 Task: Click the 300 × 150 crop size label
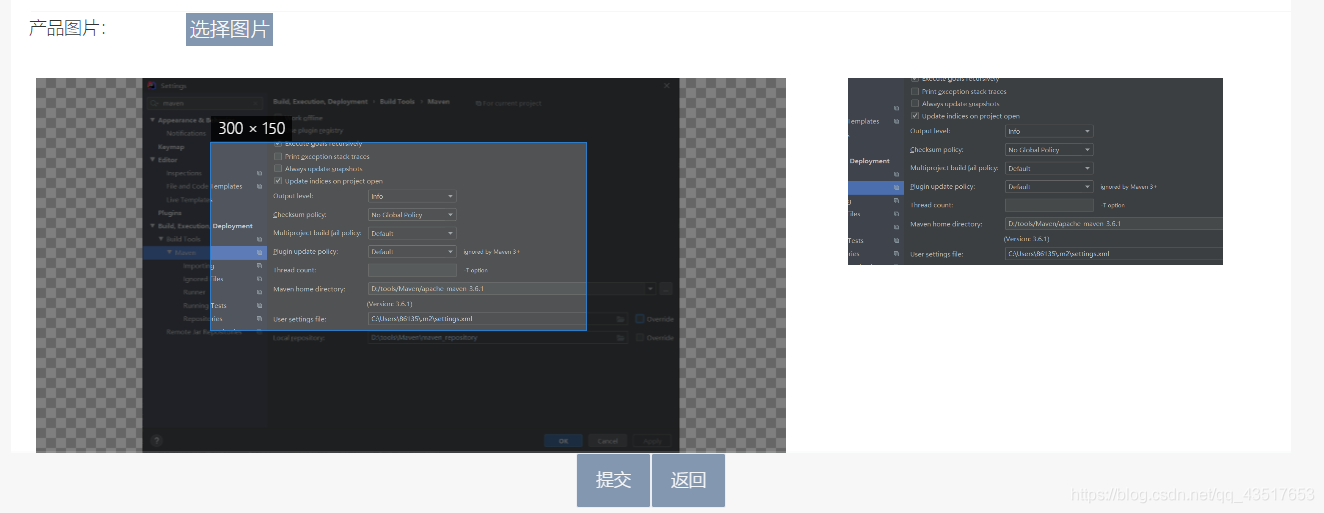[251, 128]
